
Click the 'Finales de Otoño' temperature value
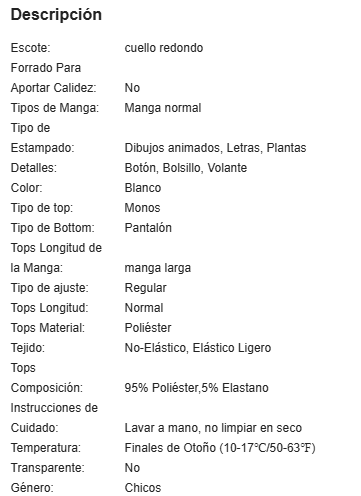pyautogui.click(x=220, y=448)
